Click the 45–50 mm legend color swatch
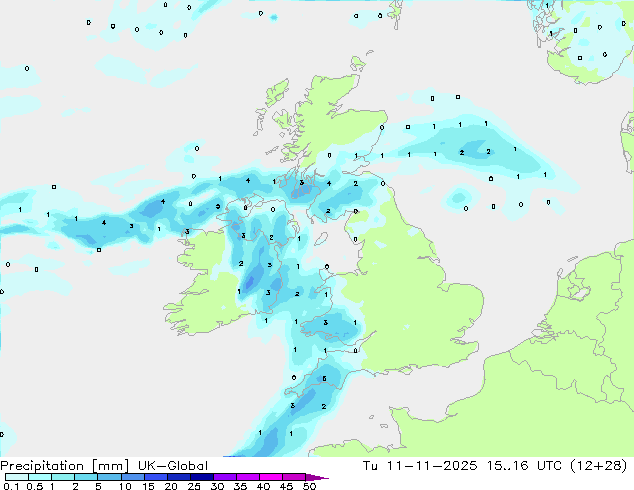 (x=294, y=477)
